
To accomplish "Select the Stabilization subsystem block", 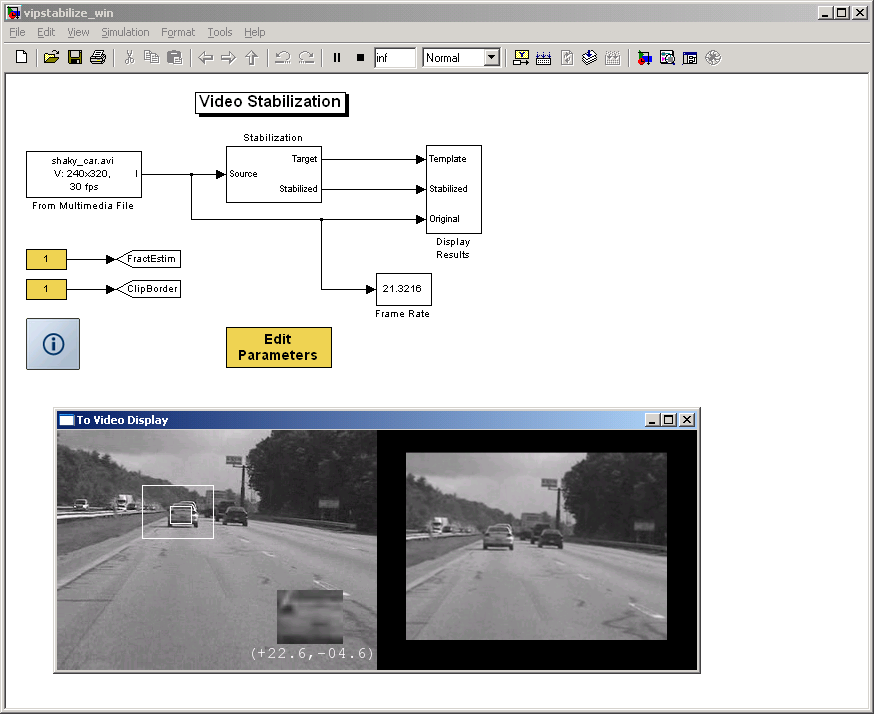I will (x=274, y=174).
